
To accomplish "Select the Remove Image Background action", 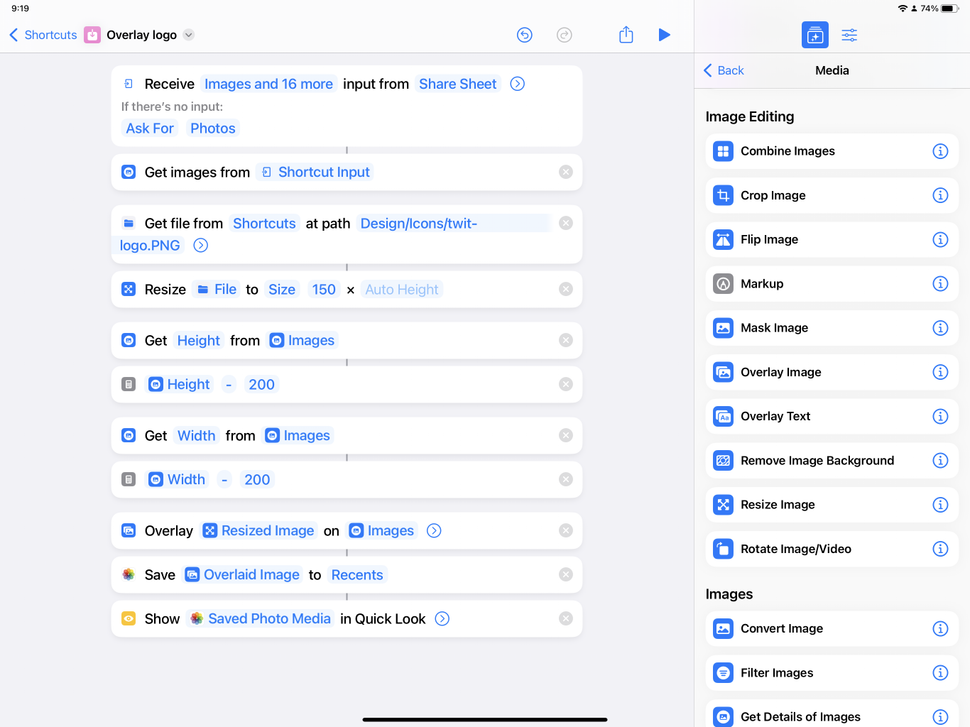I will pos(830,460).
